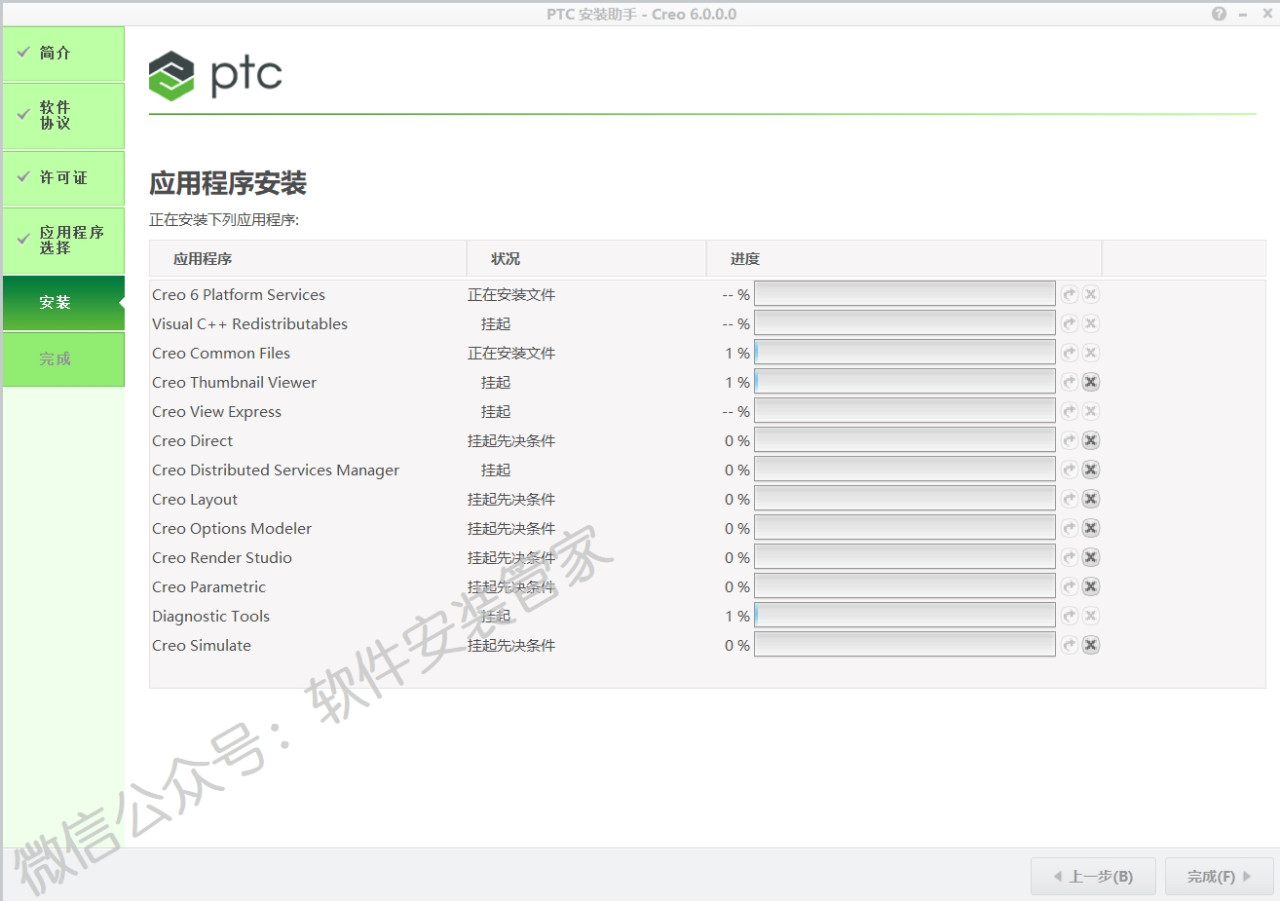The image size is (1280, 901).
Task: Select the Visual C++ Redistributables row name
Action: [x=250, y=324]
